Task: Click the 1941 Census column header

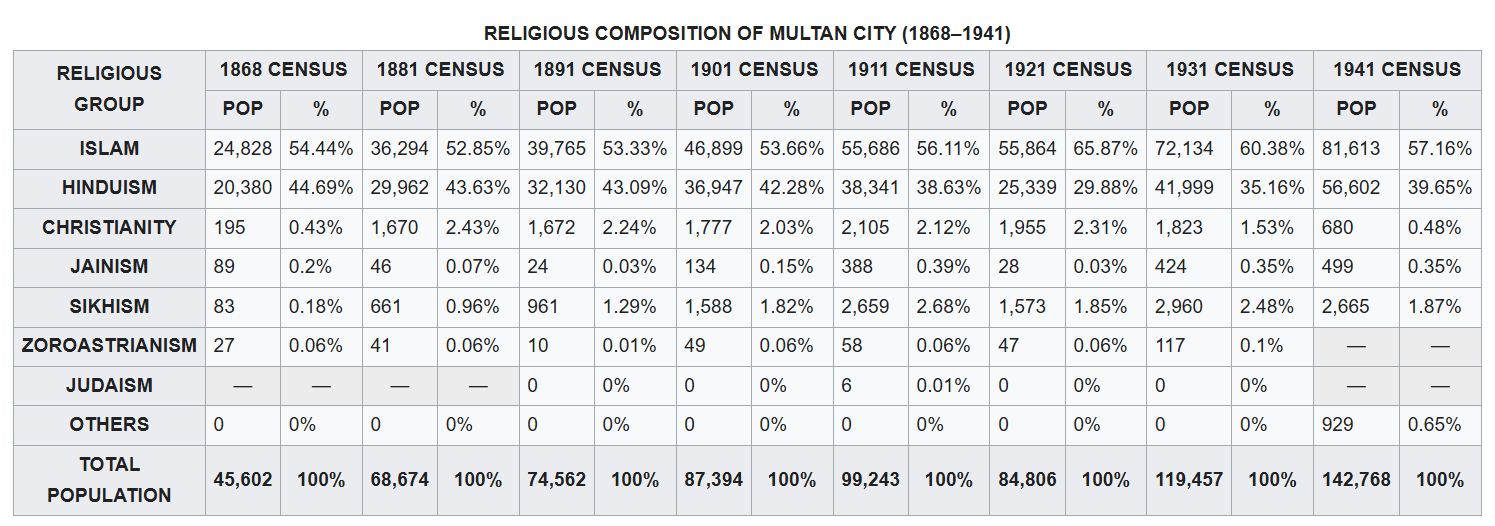Action: tap(1397, 69)
